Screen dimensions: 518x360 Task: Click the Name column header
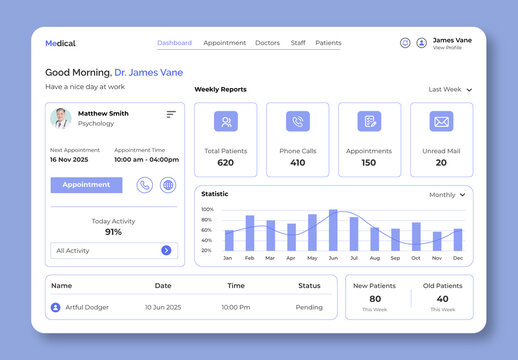(x=62, y=286)
